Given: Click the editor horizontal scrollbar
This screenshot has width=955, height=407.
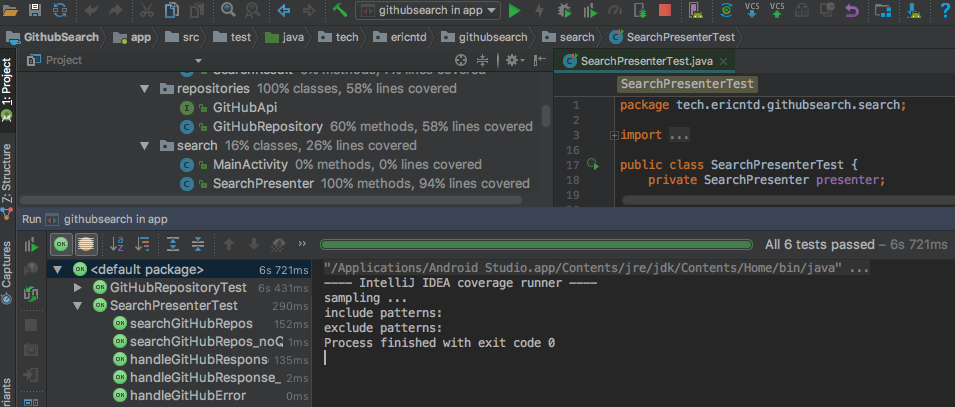Looking at the screenshot, I should pos(787,200).
